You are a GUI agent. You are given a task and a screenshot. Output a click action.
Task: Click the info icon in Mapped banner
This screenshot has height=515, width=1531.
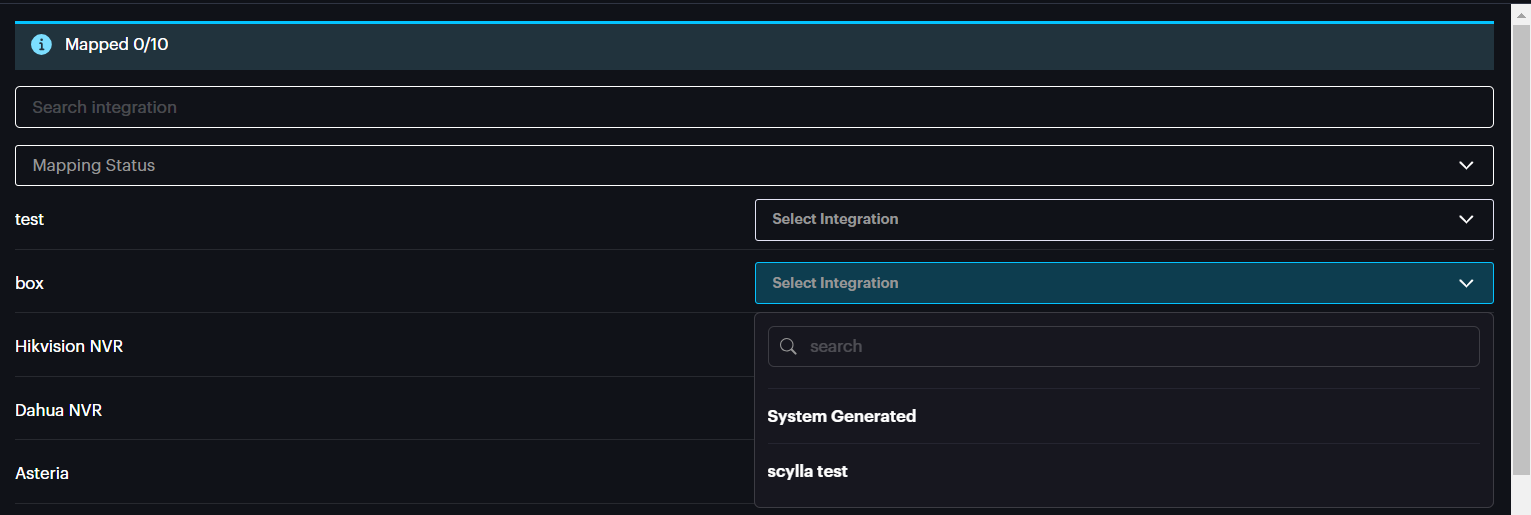tap(41, 45)
